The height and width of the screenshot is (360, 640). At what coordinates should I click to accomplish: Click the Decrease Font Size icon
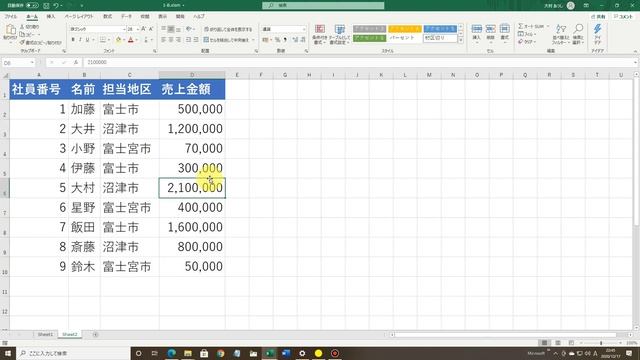(x=151, y=29)
